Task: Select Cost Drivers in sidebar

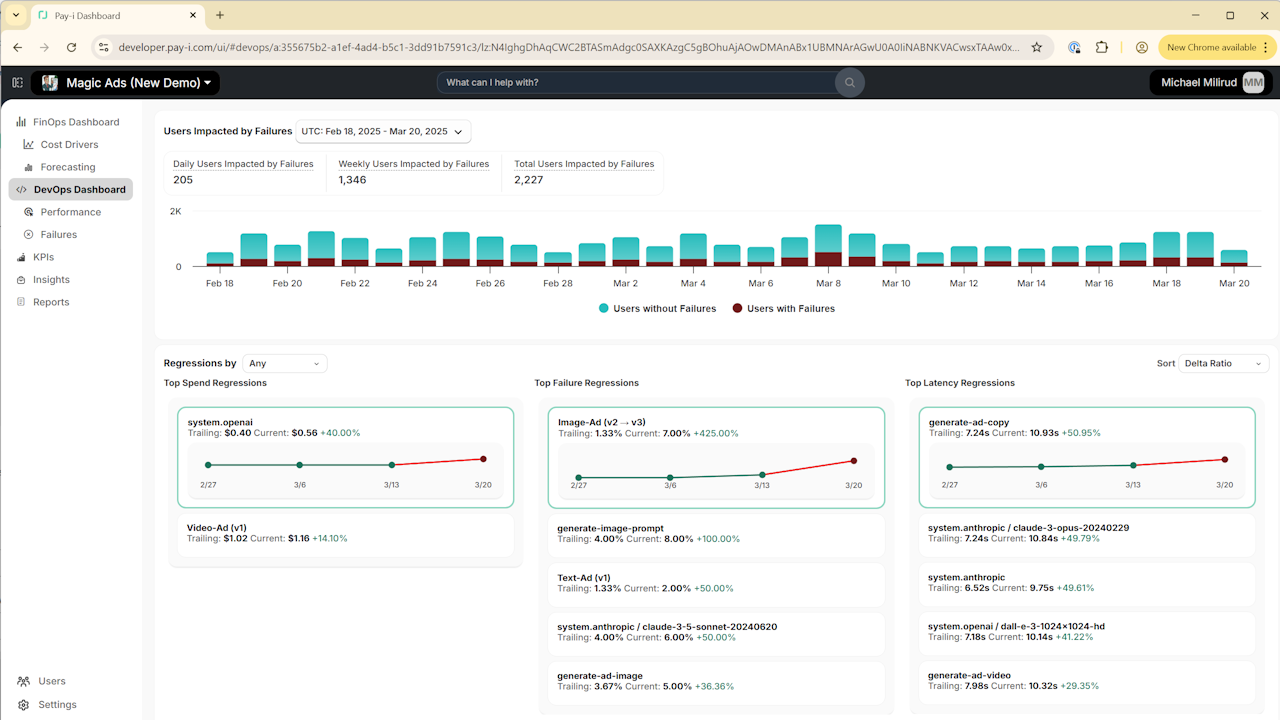Action: [68, 145]
